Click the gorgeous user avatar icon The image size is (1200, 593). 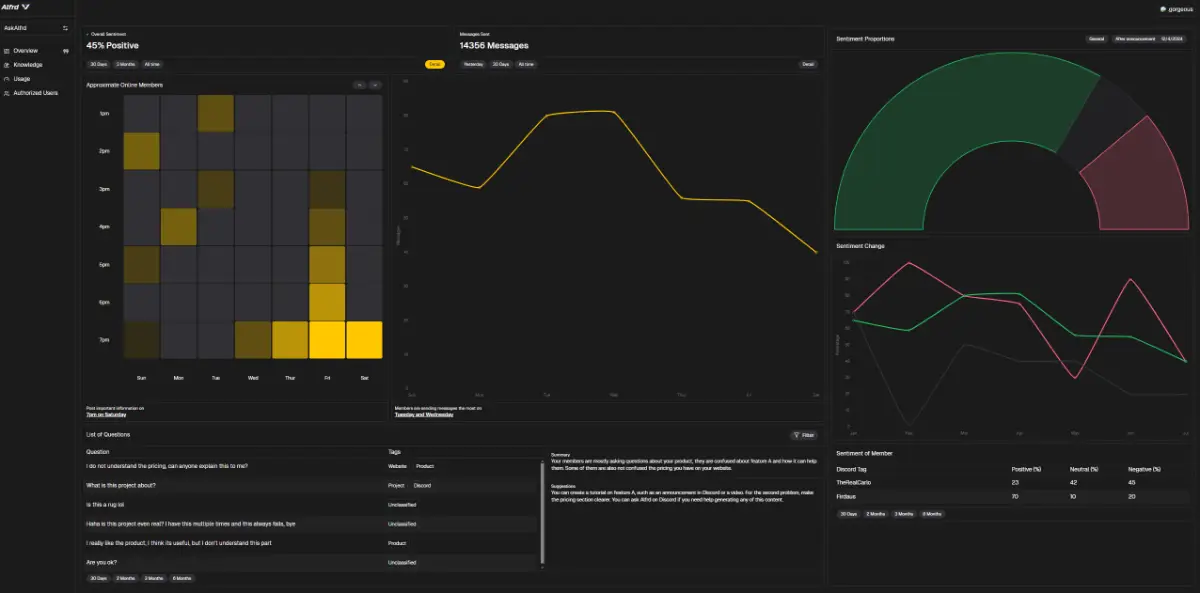click(1163, 9)
